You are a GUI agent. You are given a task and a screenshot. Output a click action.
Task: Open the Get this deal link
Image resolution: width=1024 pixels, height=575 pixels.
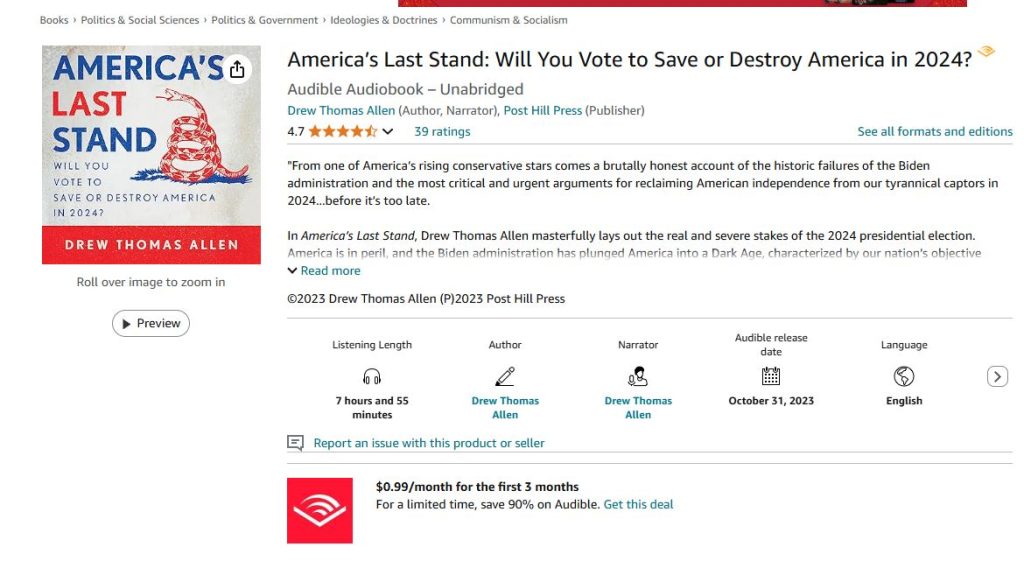click(x=638, y=505)
